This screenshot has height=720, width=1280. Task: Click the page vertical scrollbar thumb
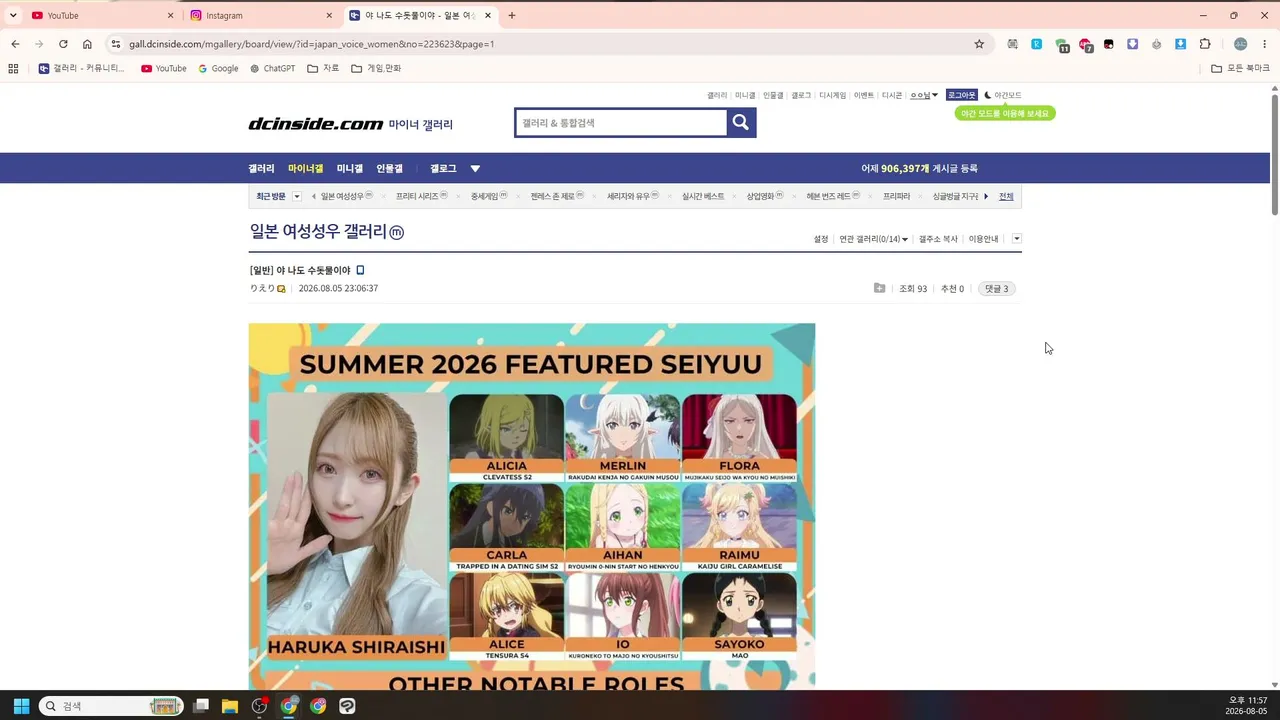[1275, 155]
